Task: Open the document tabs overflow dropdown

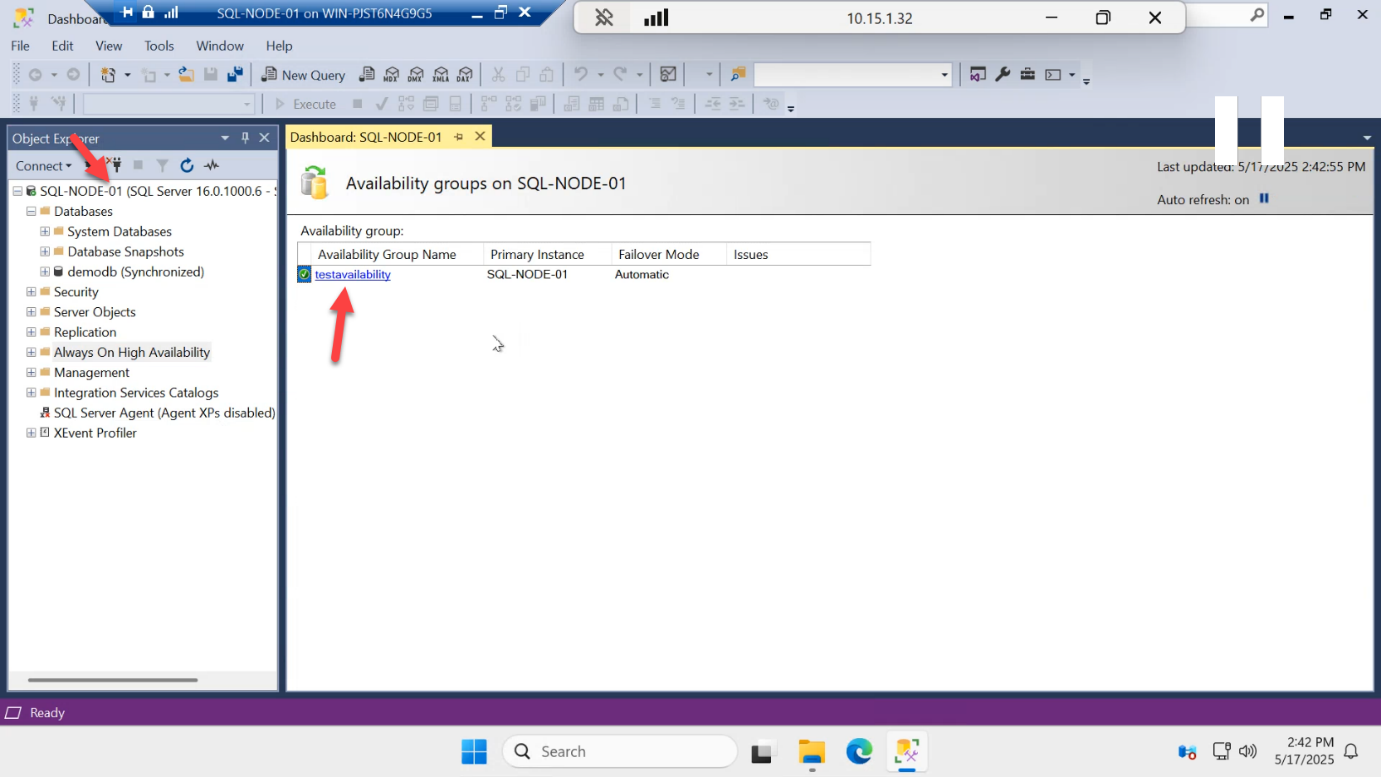Action: point(1367,138)
